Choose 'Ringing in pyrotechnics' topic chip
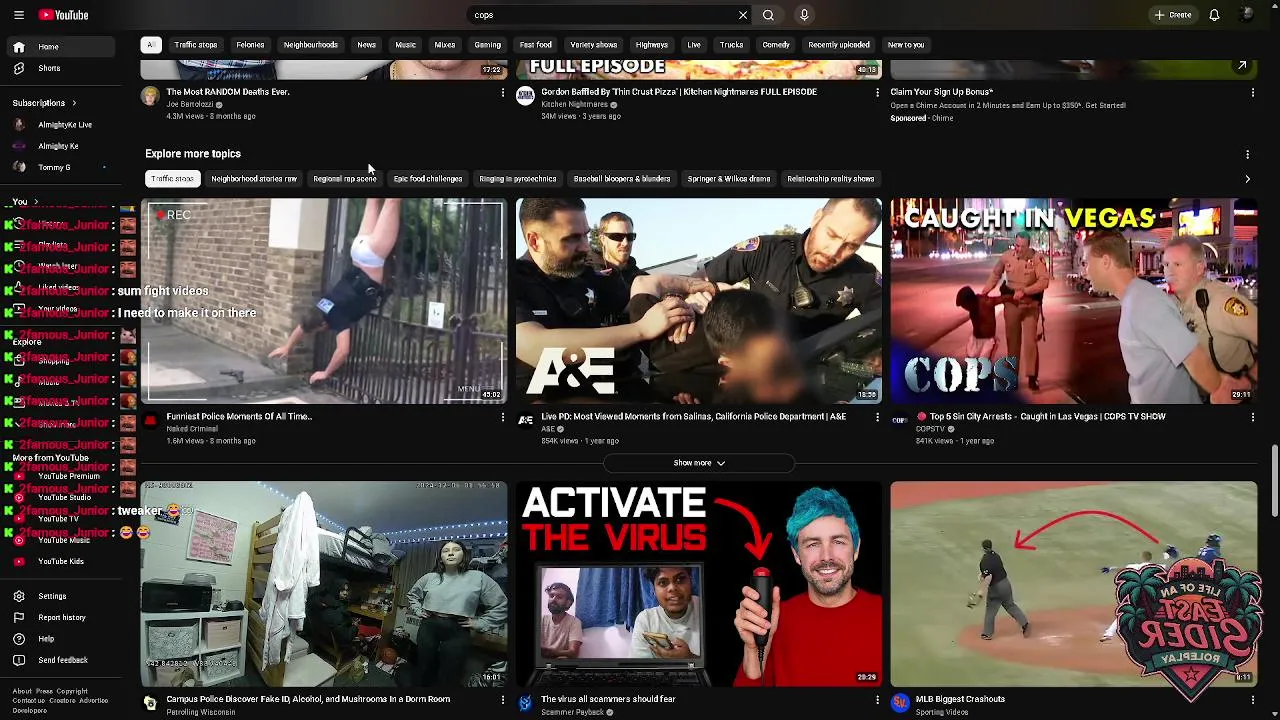The width and height of the screenshot is (1280, 720). tap(517, 179)
